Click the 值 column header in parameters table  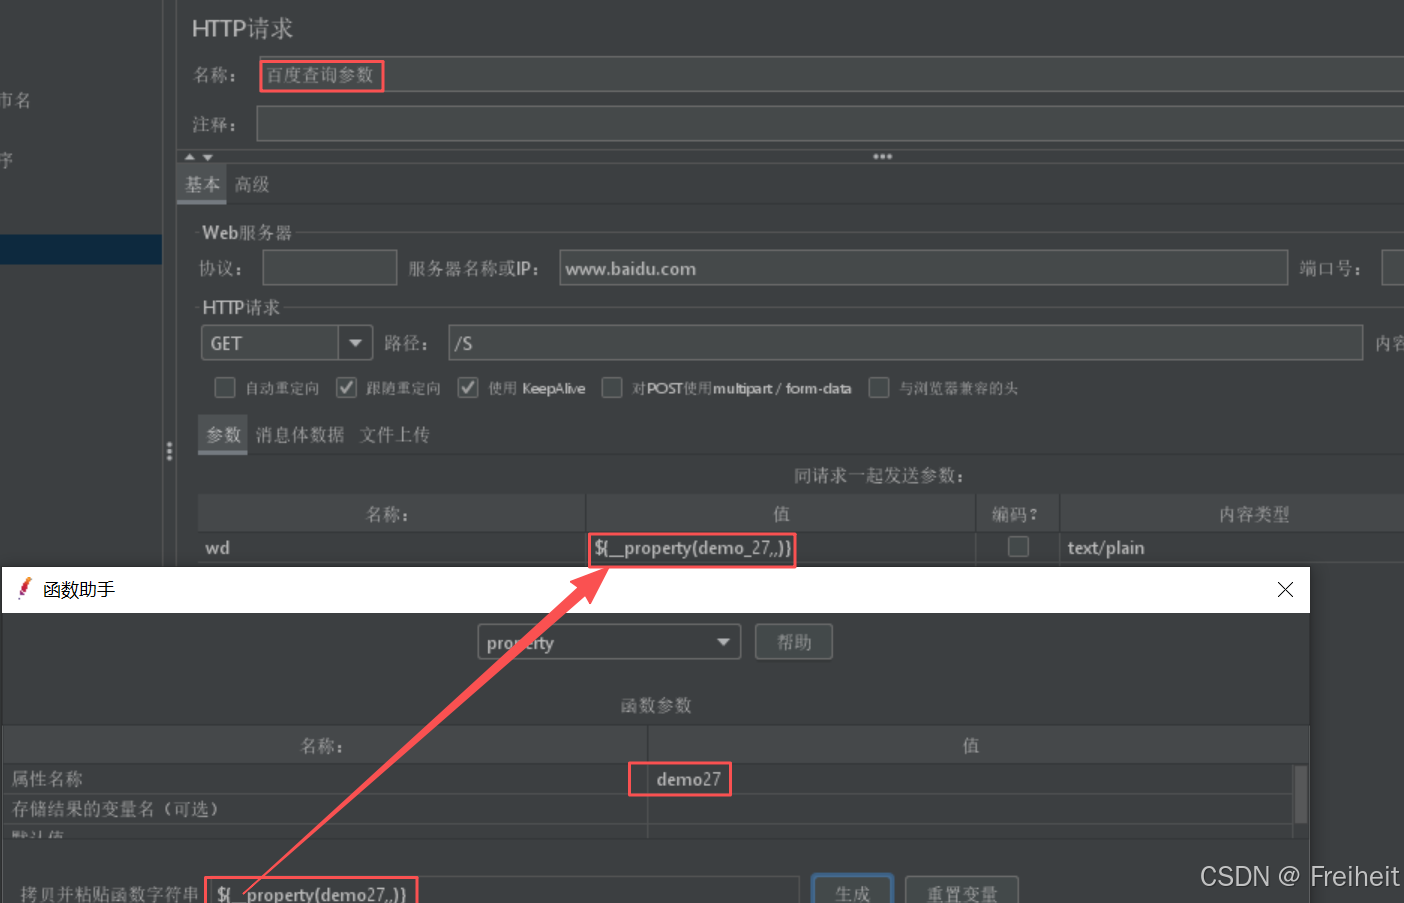(x=781, y=514)
